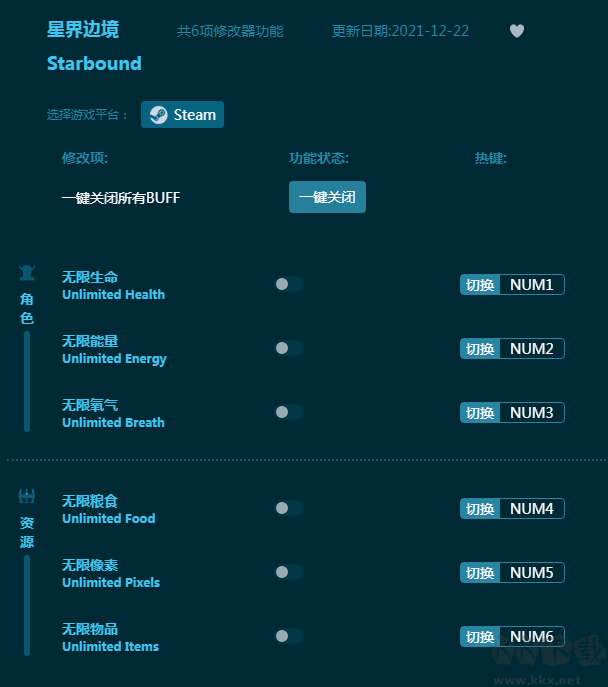Click the NUM1 hotkey field
608x687 pixels.
[x=531, y=285]
